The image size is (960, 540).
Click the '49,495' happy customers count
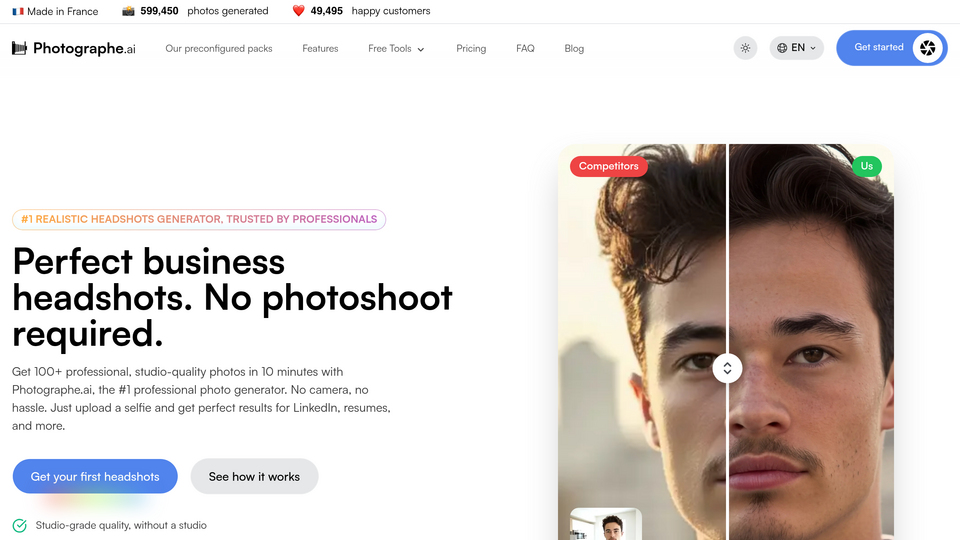(326, 11)
